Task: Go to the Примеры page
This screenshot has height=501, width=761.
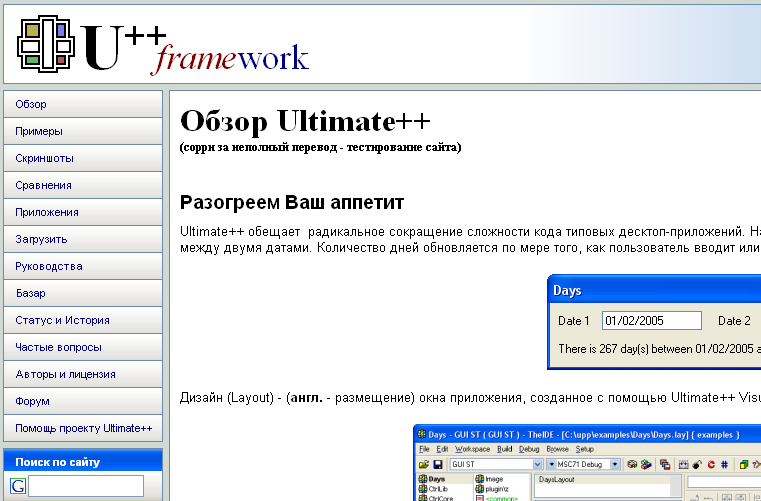Action: click(x=39, y=131)
